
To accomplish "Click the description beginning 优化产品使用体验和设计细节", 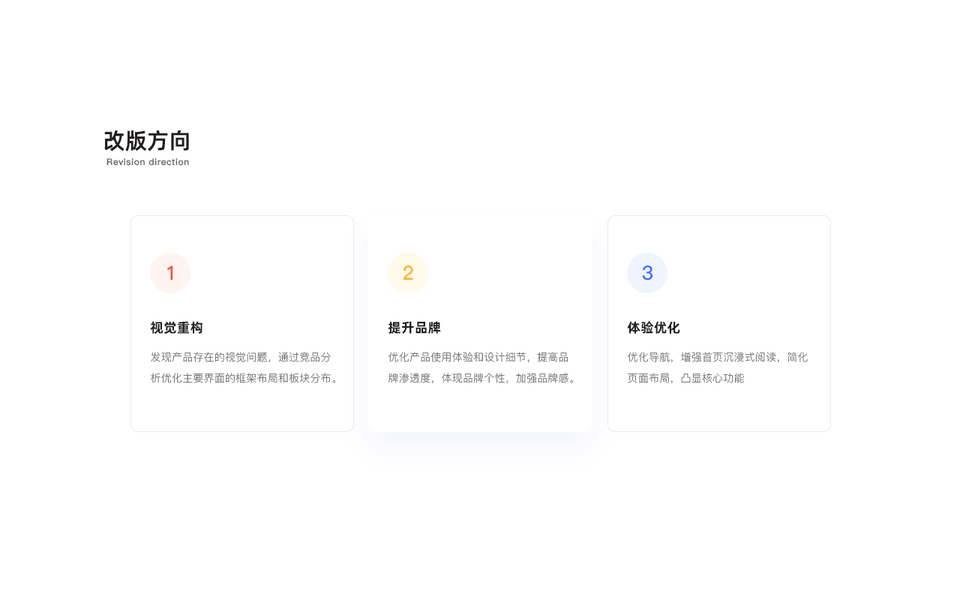I will click(483, 367).
